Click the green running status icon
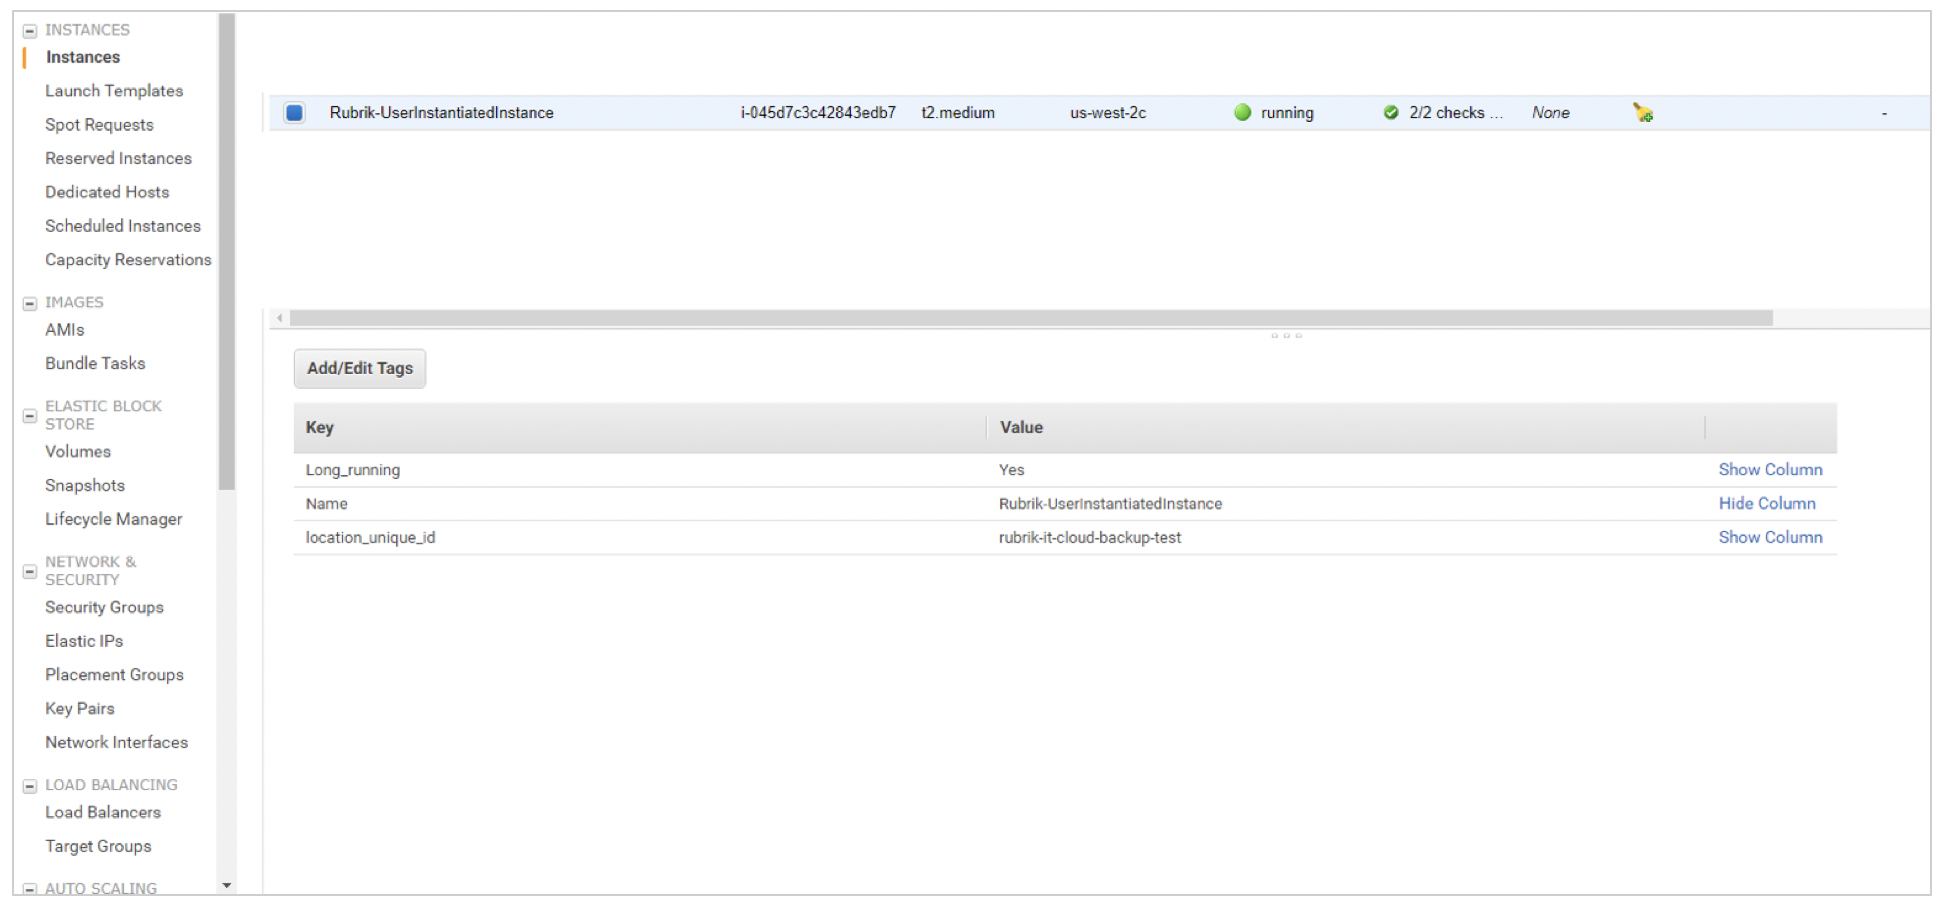This screenshot has height=906, width=1942. click(1243, 113)
